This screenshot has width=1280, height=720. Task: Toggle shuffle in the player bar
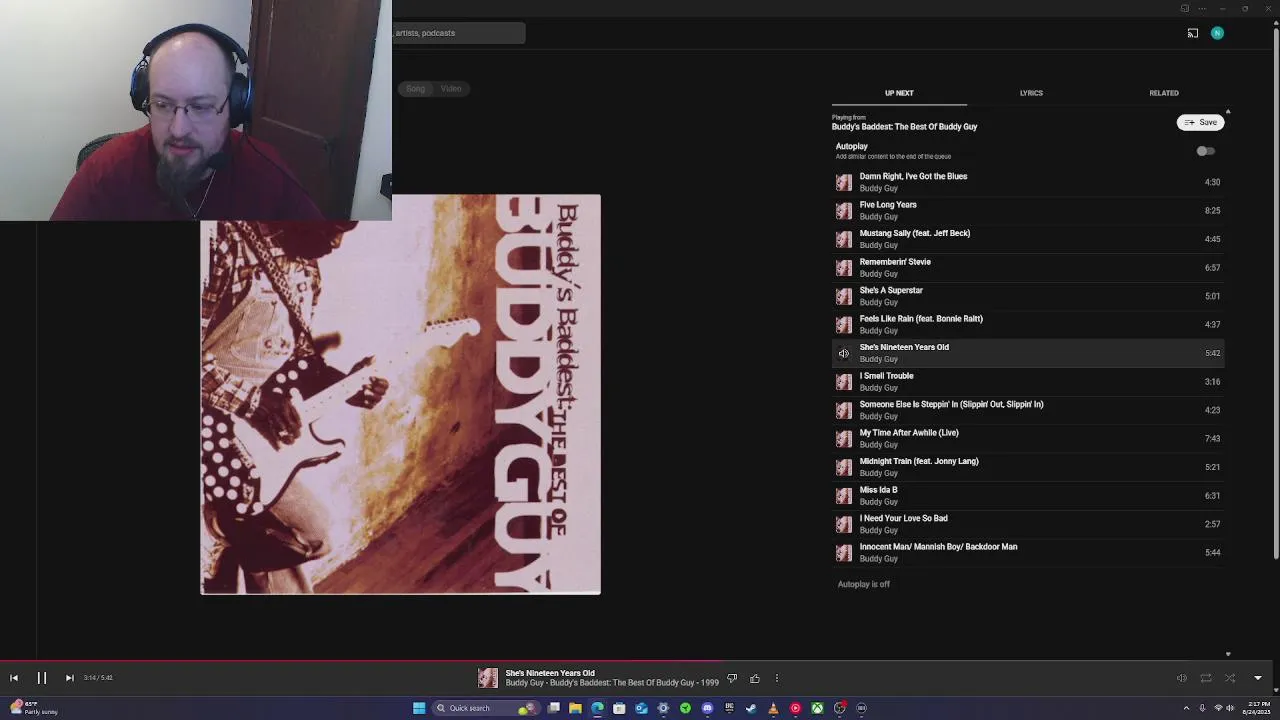[x=1230, y=678]
